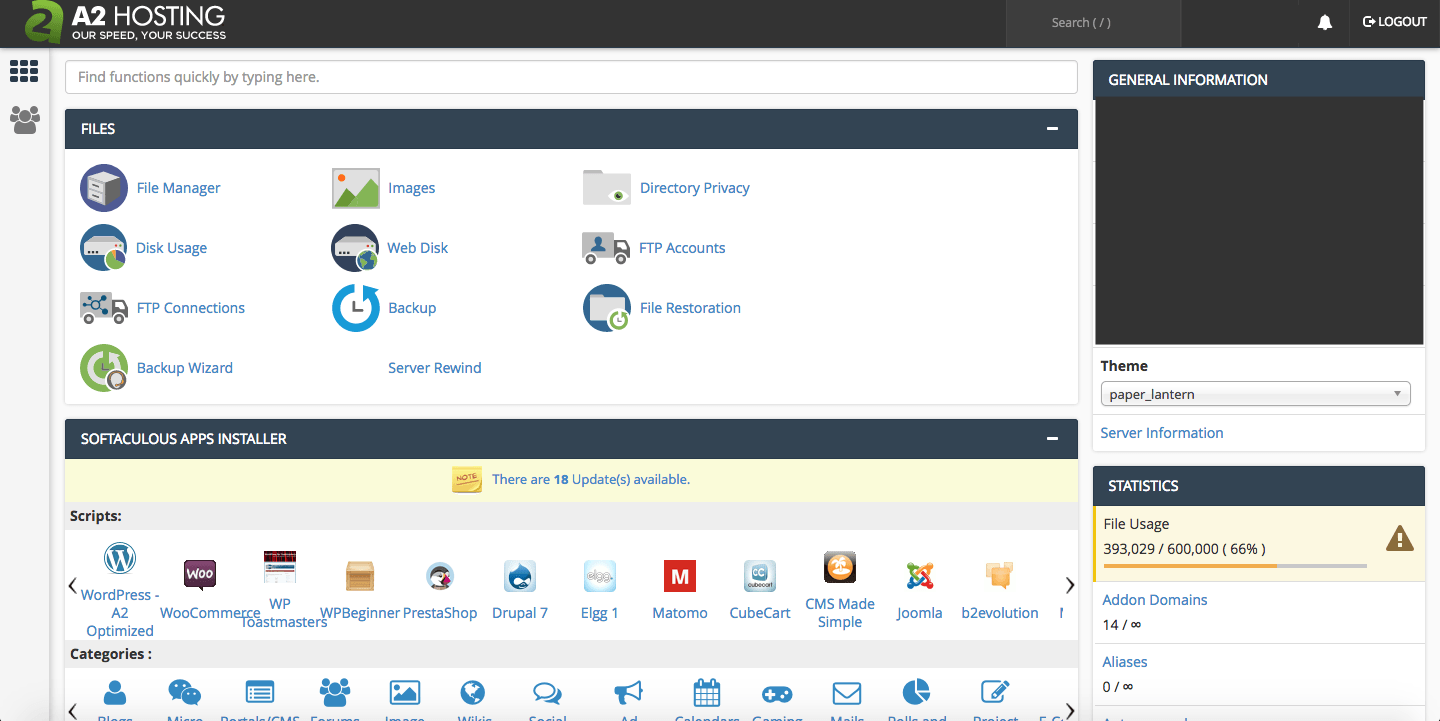Click 393,029 / 600,000 file usage text
The height and width of the screenshot is (721, 1440).
[1185, 549]
